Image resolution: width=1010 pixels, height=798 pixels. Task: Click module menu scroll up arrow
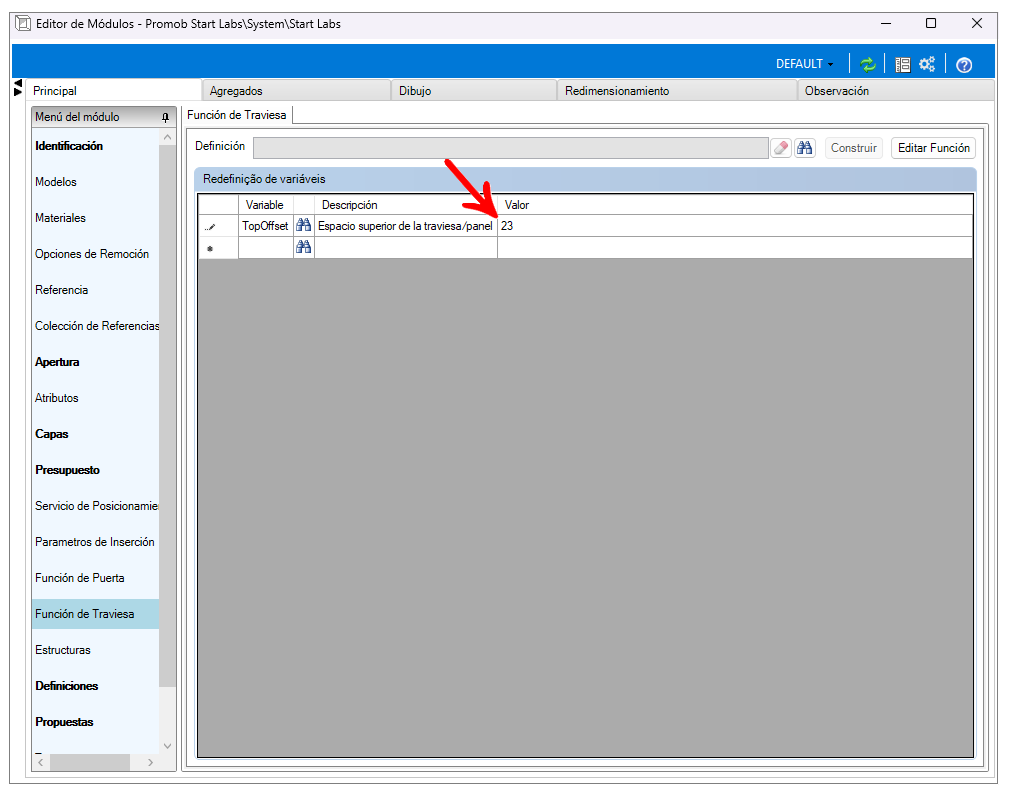pyautogui.click(x=167, y=137)
